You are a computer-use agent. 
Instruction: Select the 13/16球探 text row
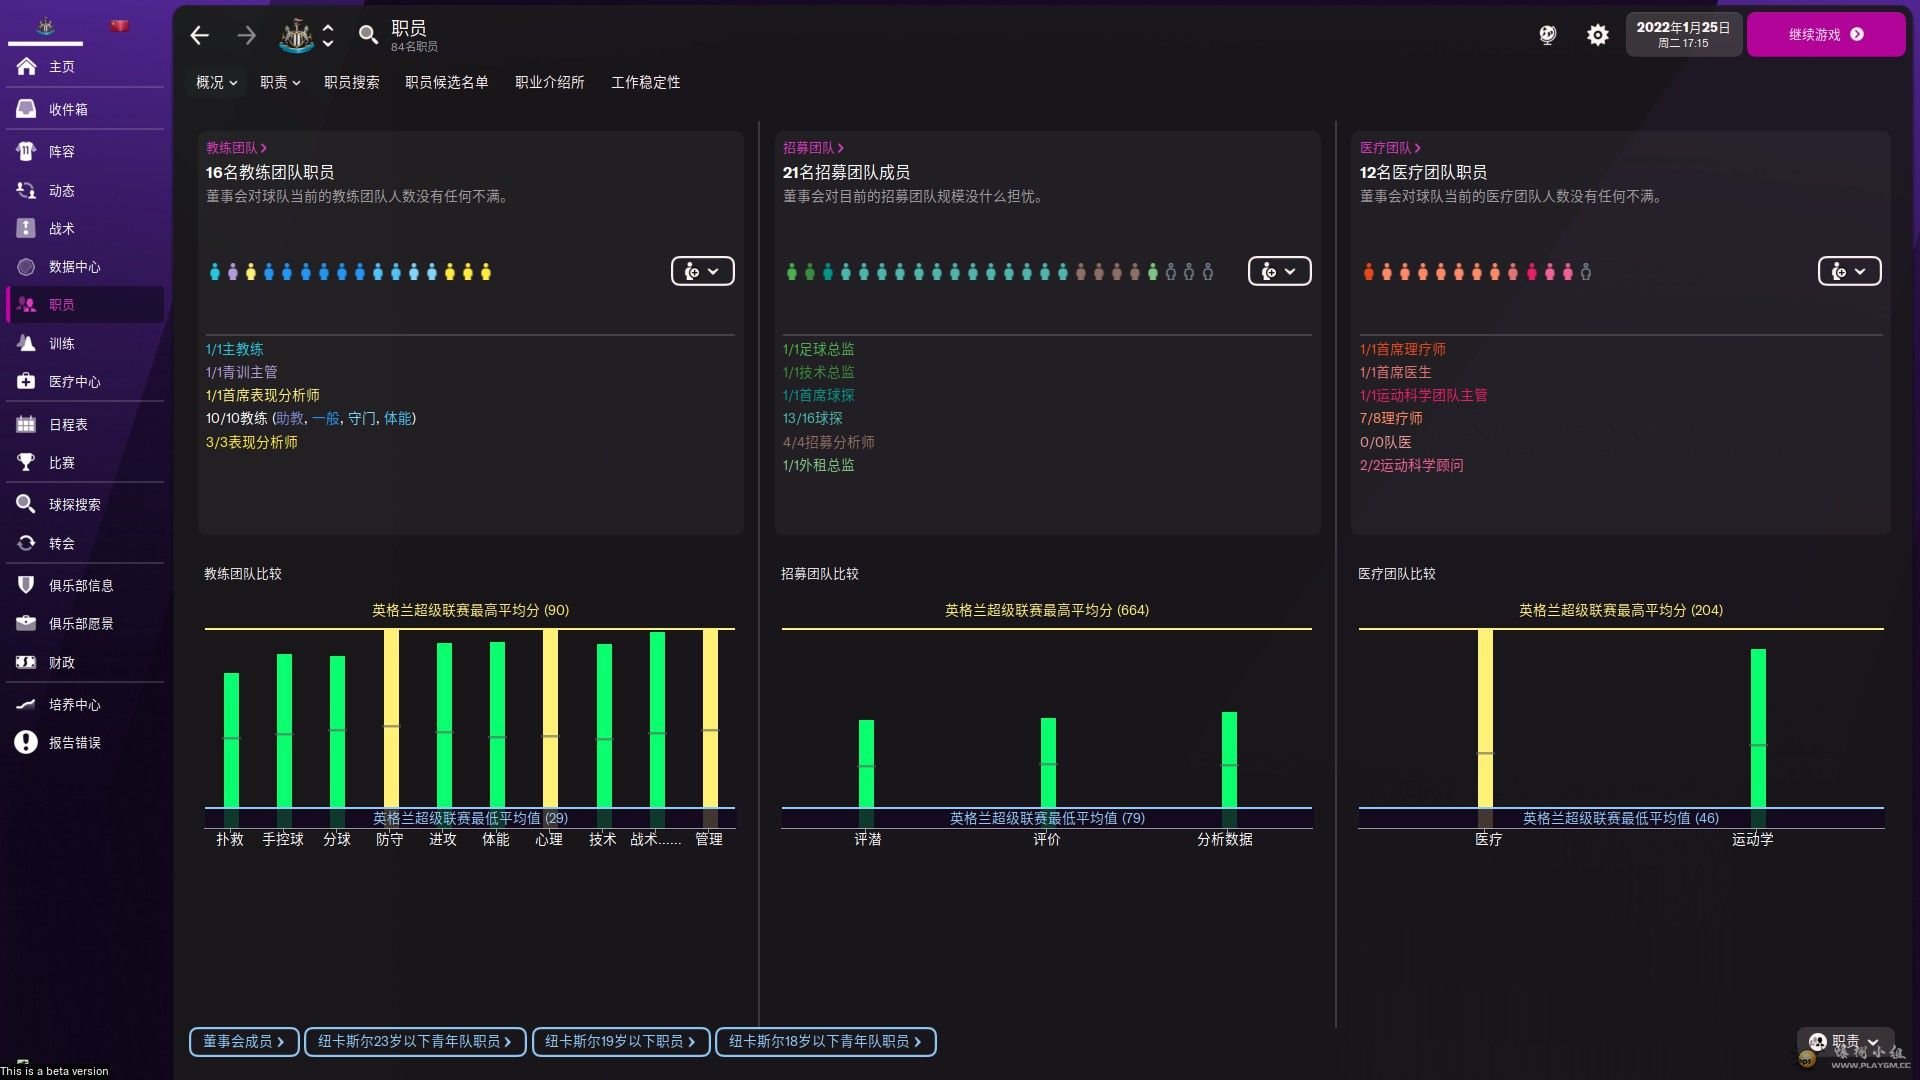pyautogui.click(x=813, y=418)
